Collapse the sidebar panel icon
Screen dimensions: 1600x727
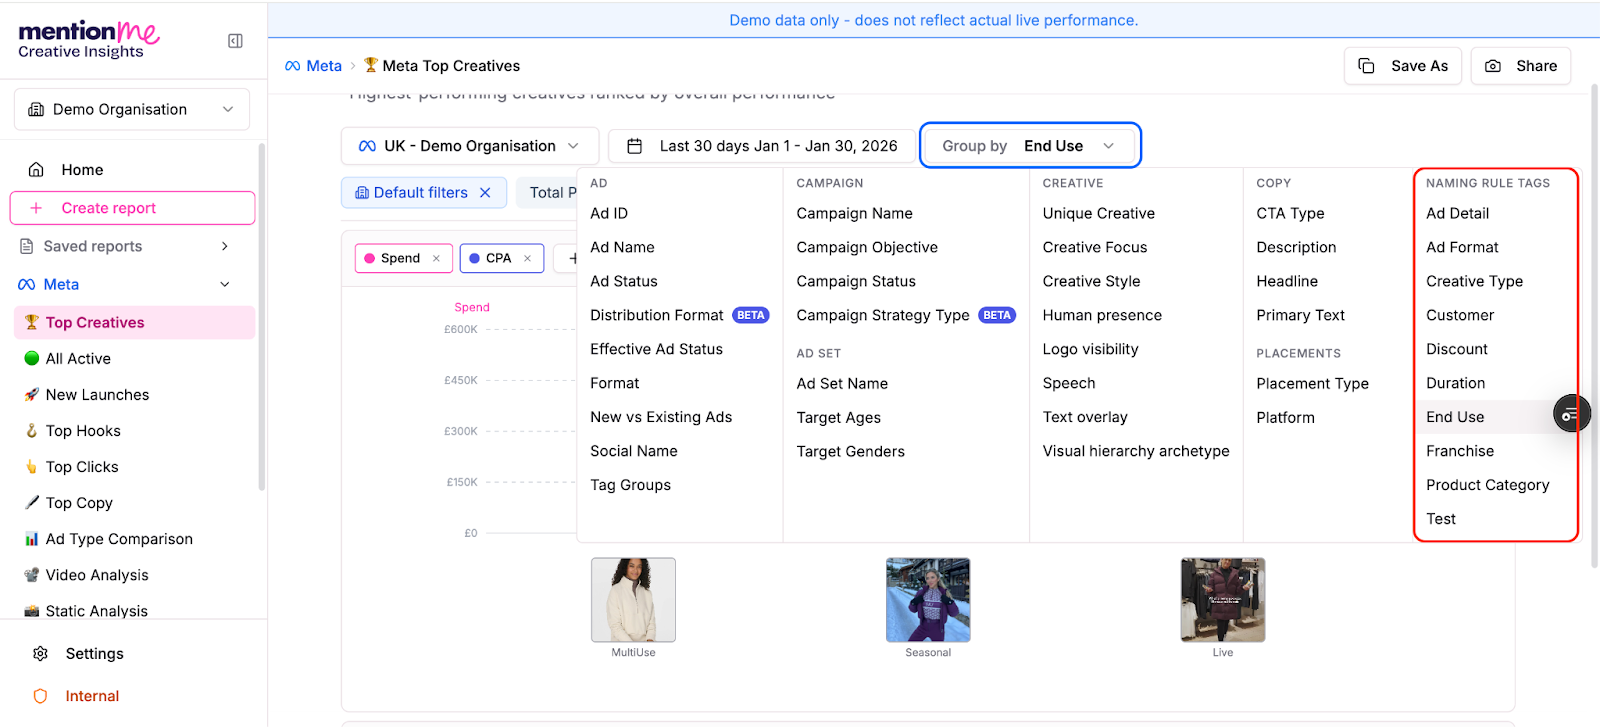tap(236, 41)
